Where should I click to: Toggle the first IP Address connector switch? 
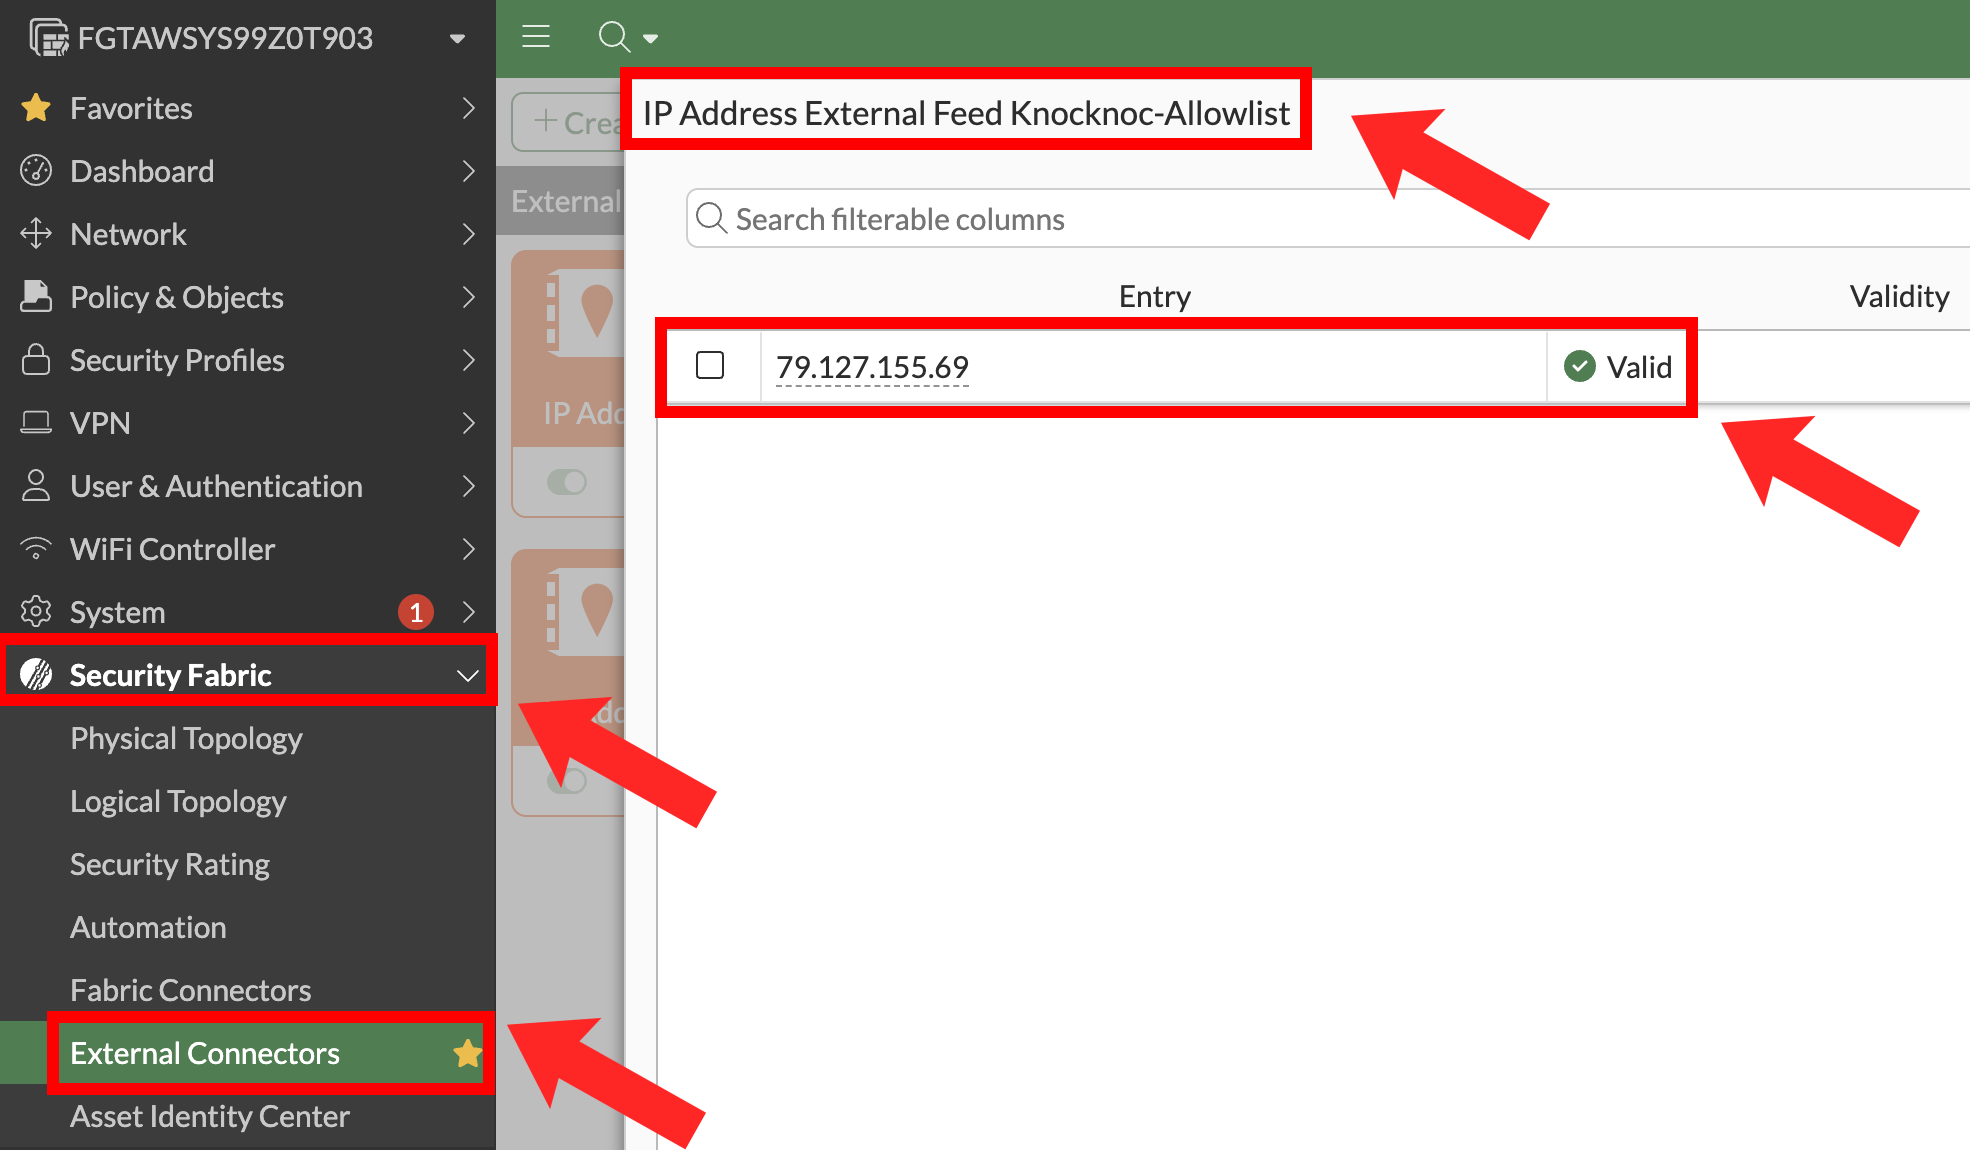coord(567,482)
